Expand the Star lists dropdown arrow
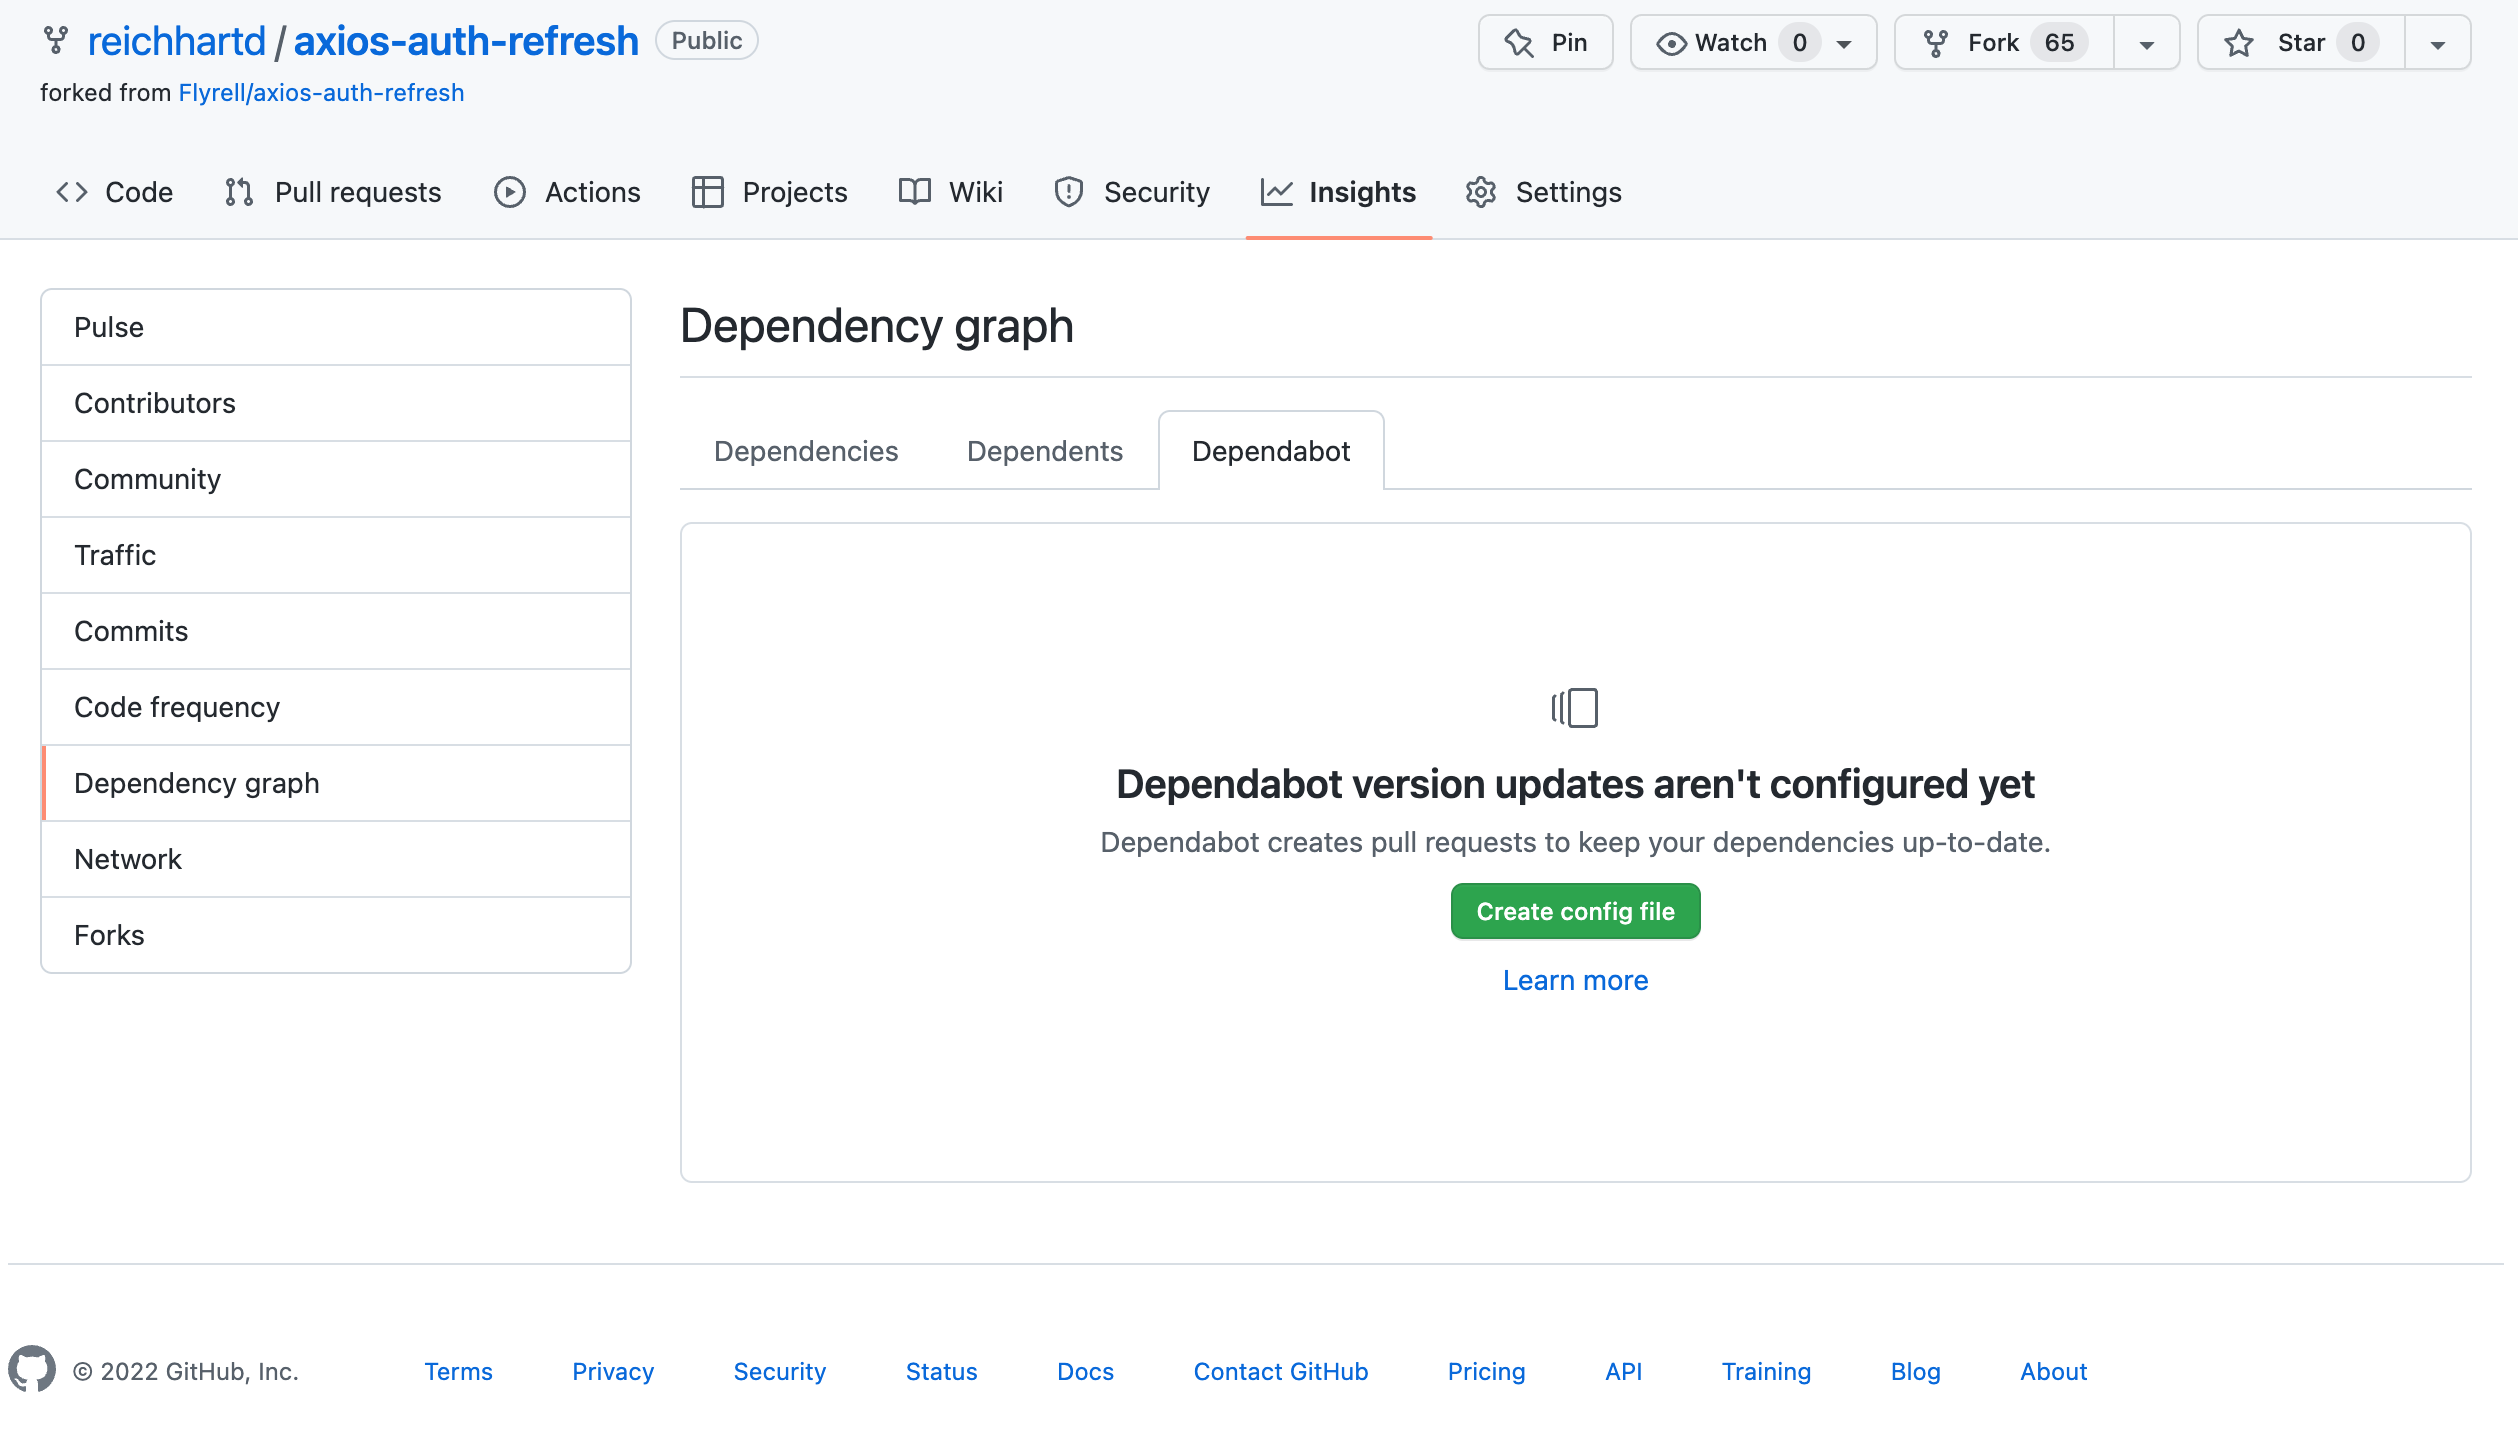The width and height of the screenshot is (2518, 1456). (x=2437, y=45)
